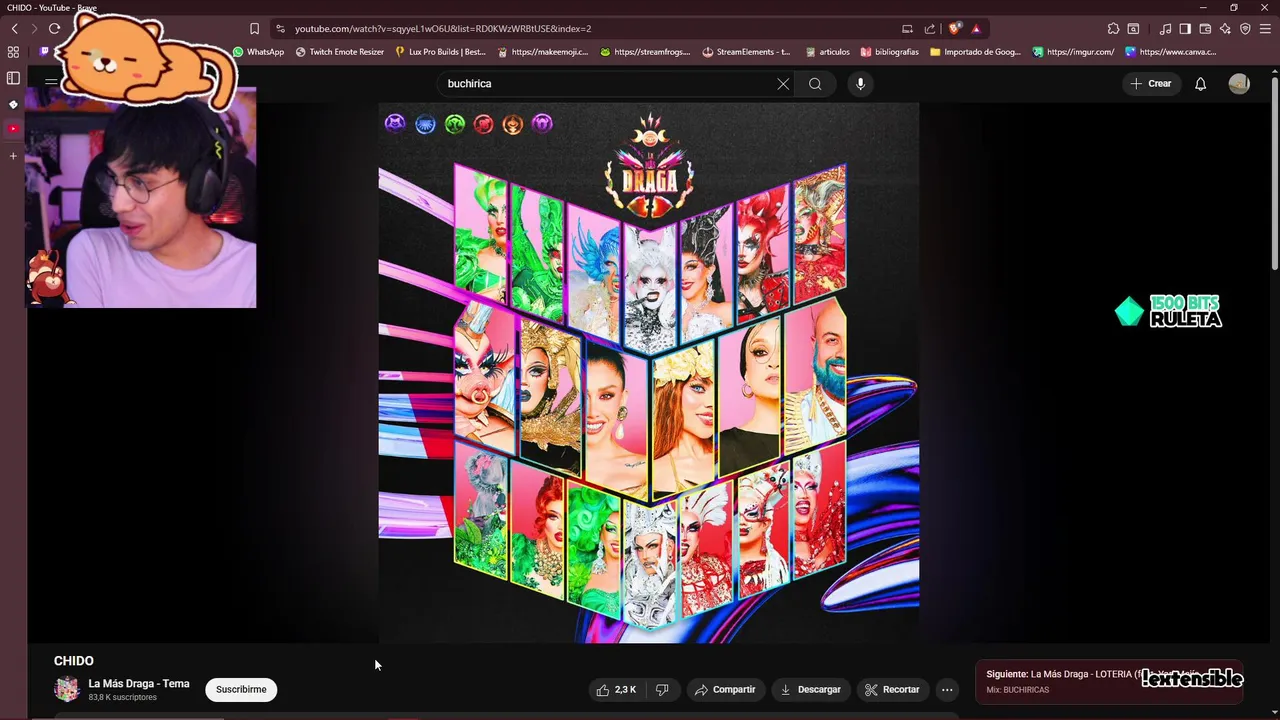Click the La Más Draga album art video

coord(648,372)
